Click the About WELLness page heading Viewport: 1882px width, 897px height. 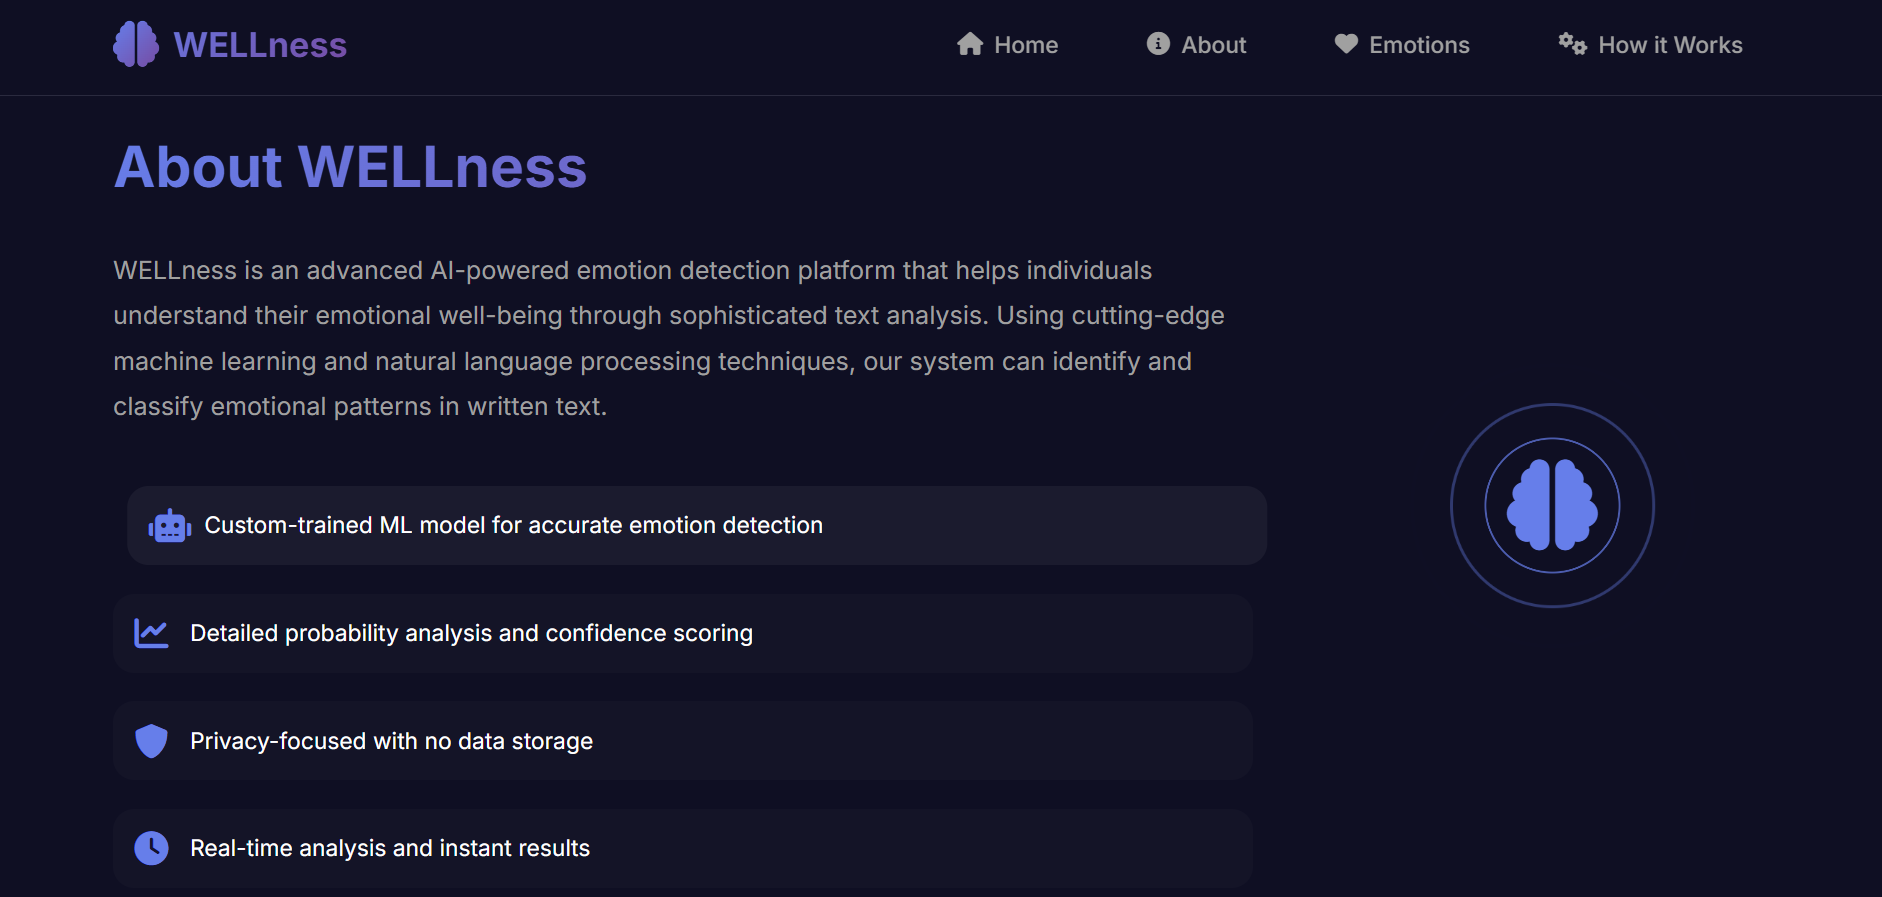click(x=351, y=167)
